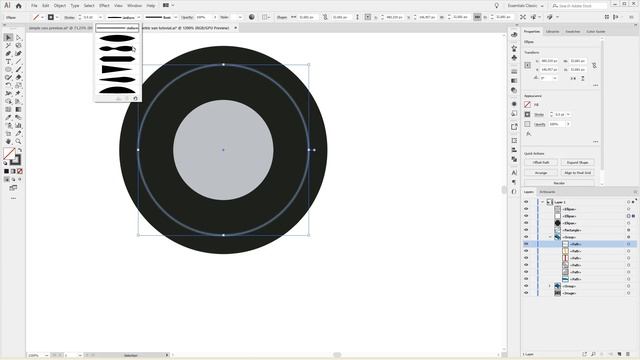Screen dimensions: 640x360
Task: Click the Stroke swatch in Appearance section
Action: pos(527,115)
